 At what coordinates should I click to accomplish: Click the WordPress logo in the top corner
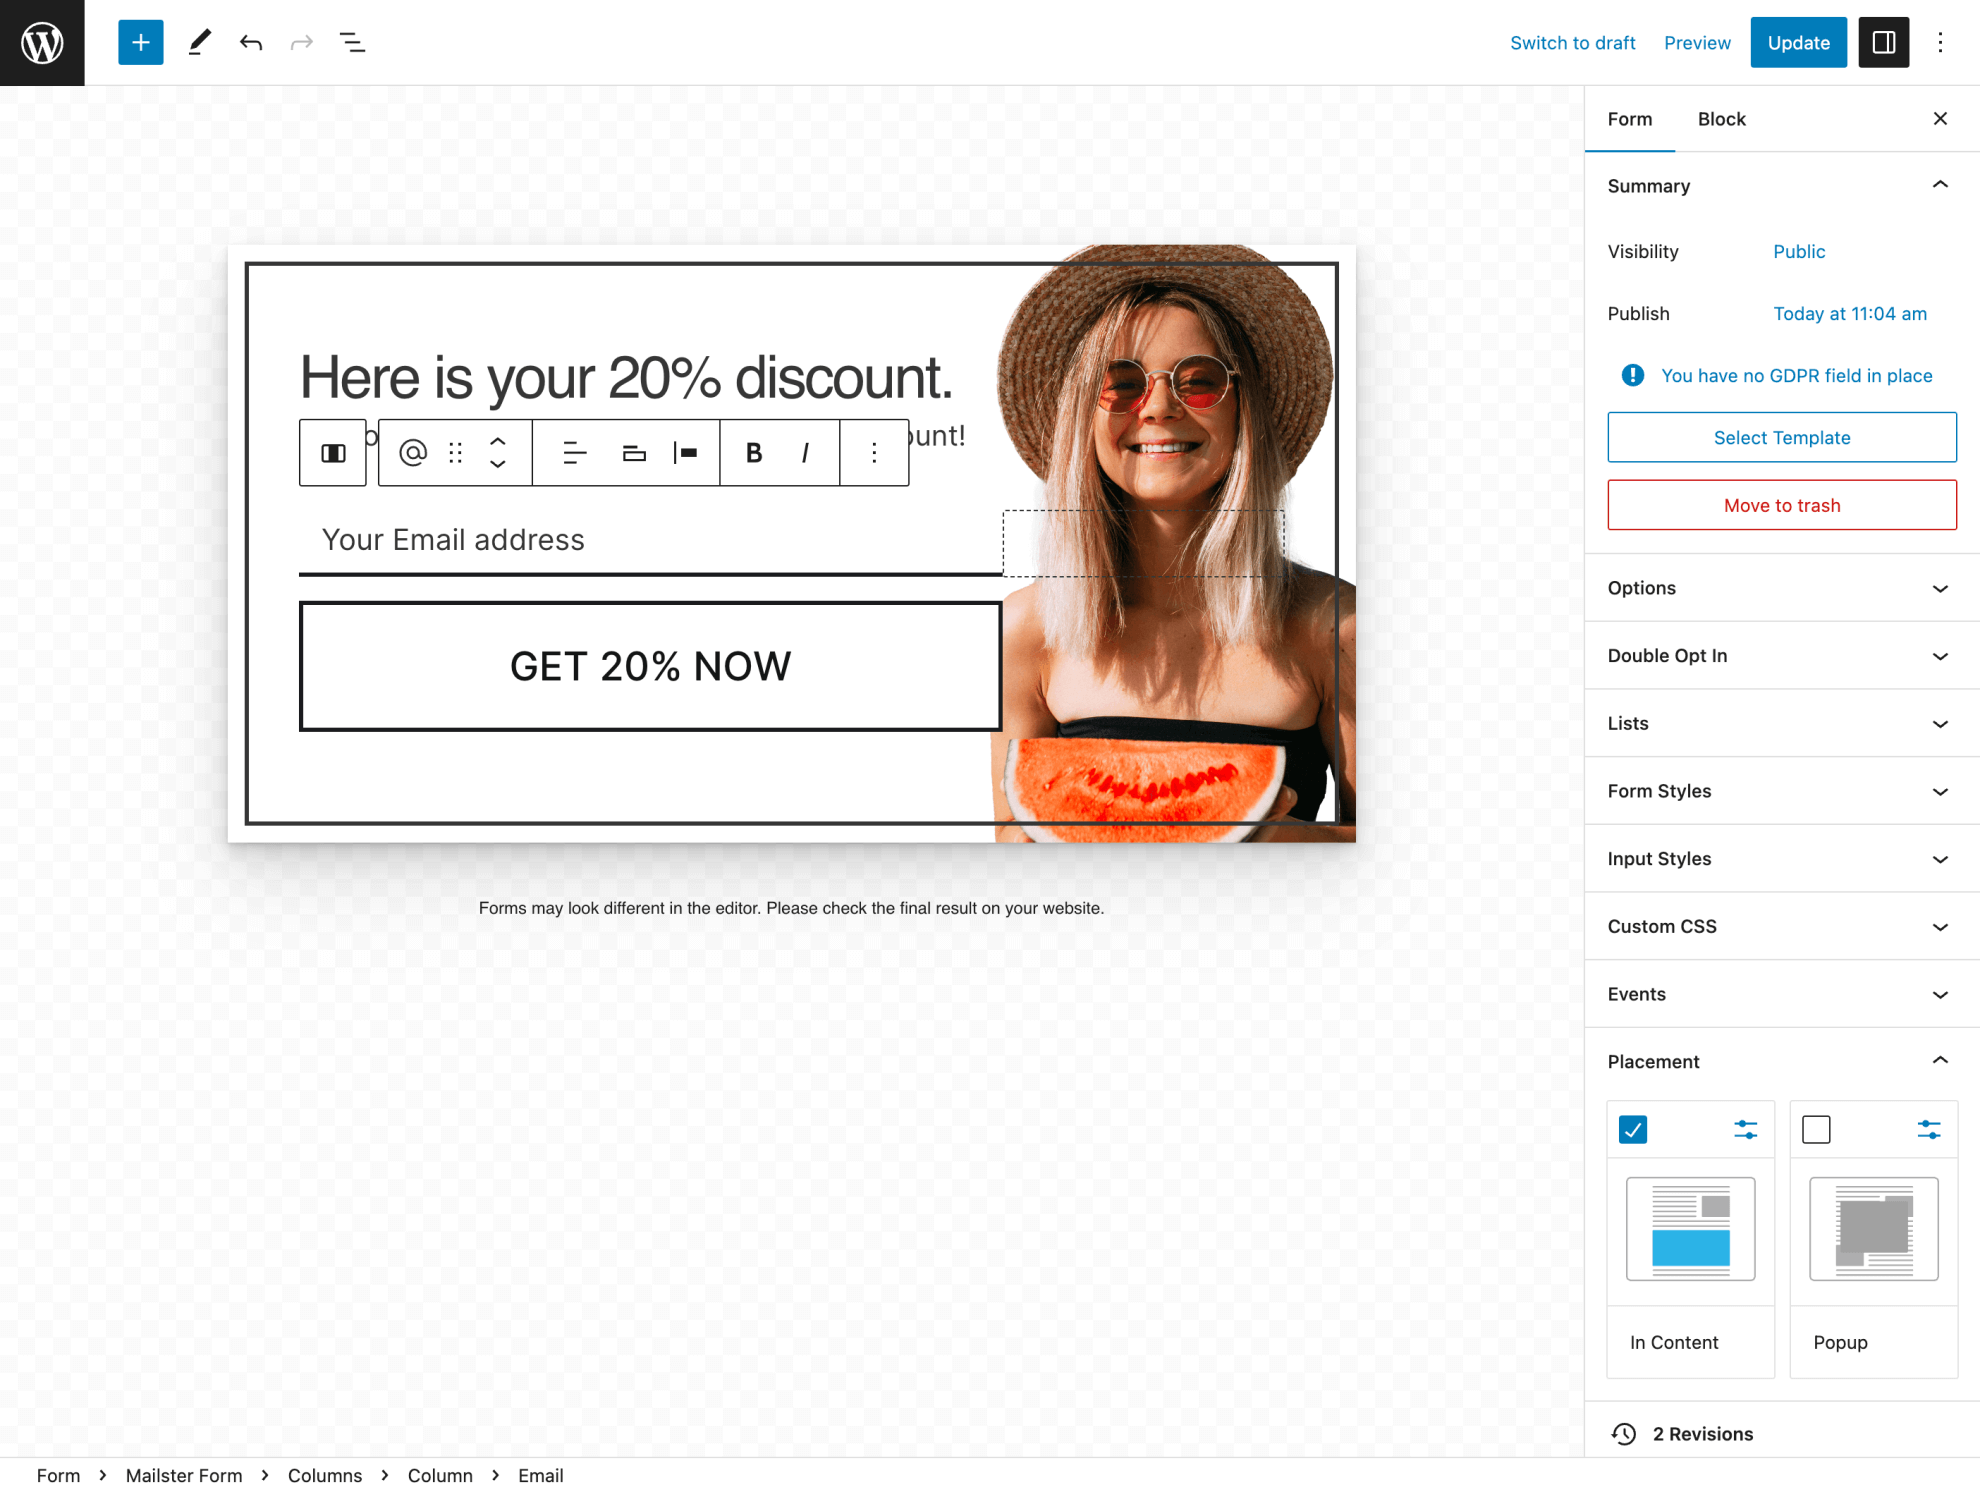click(41, 42)
